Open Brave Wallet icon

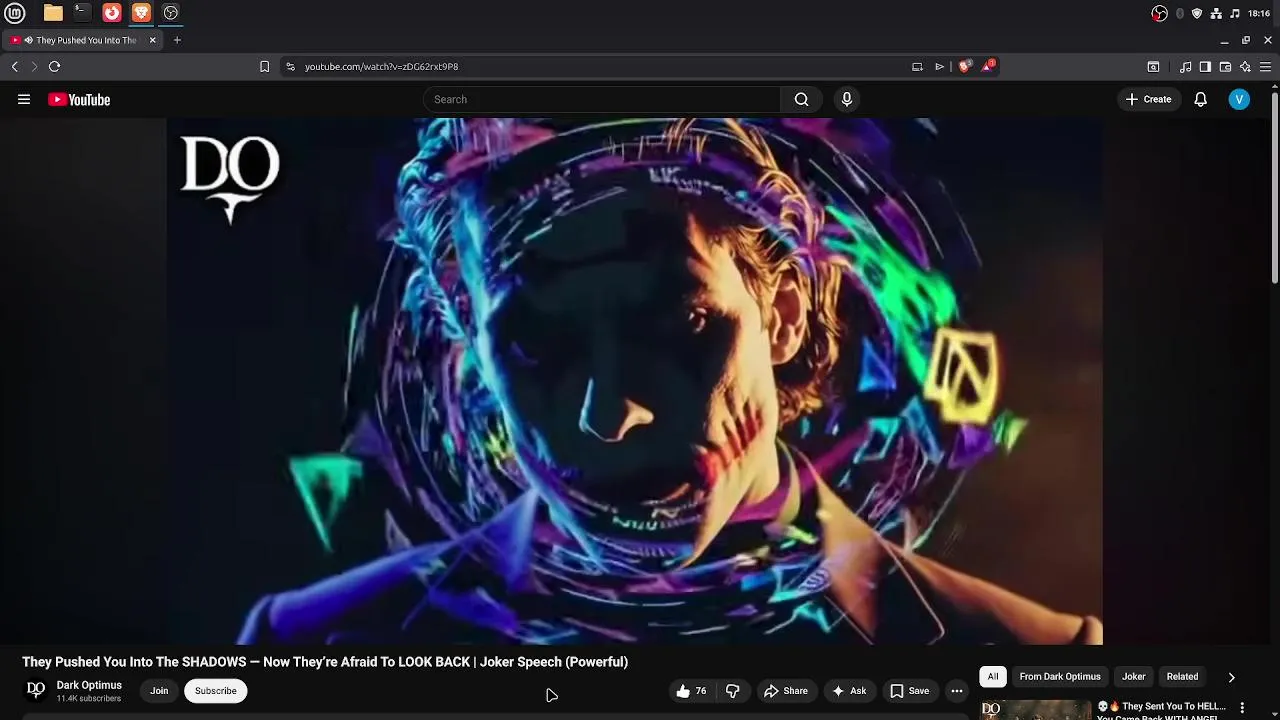click(x=1225, y=67)
